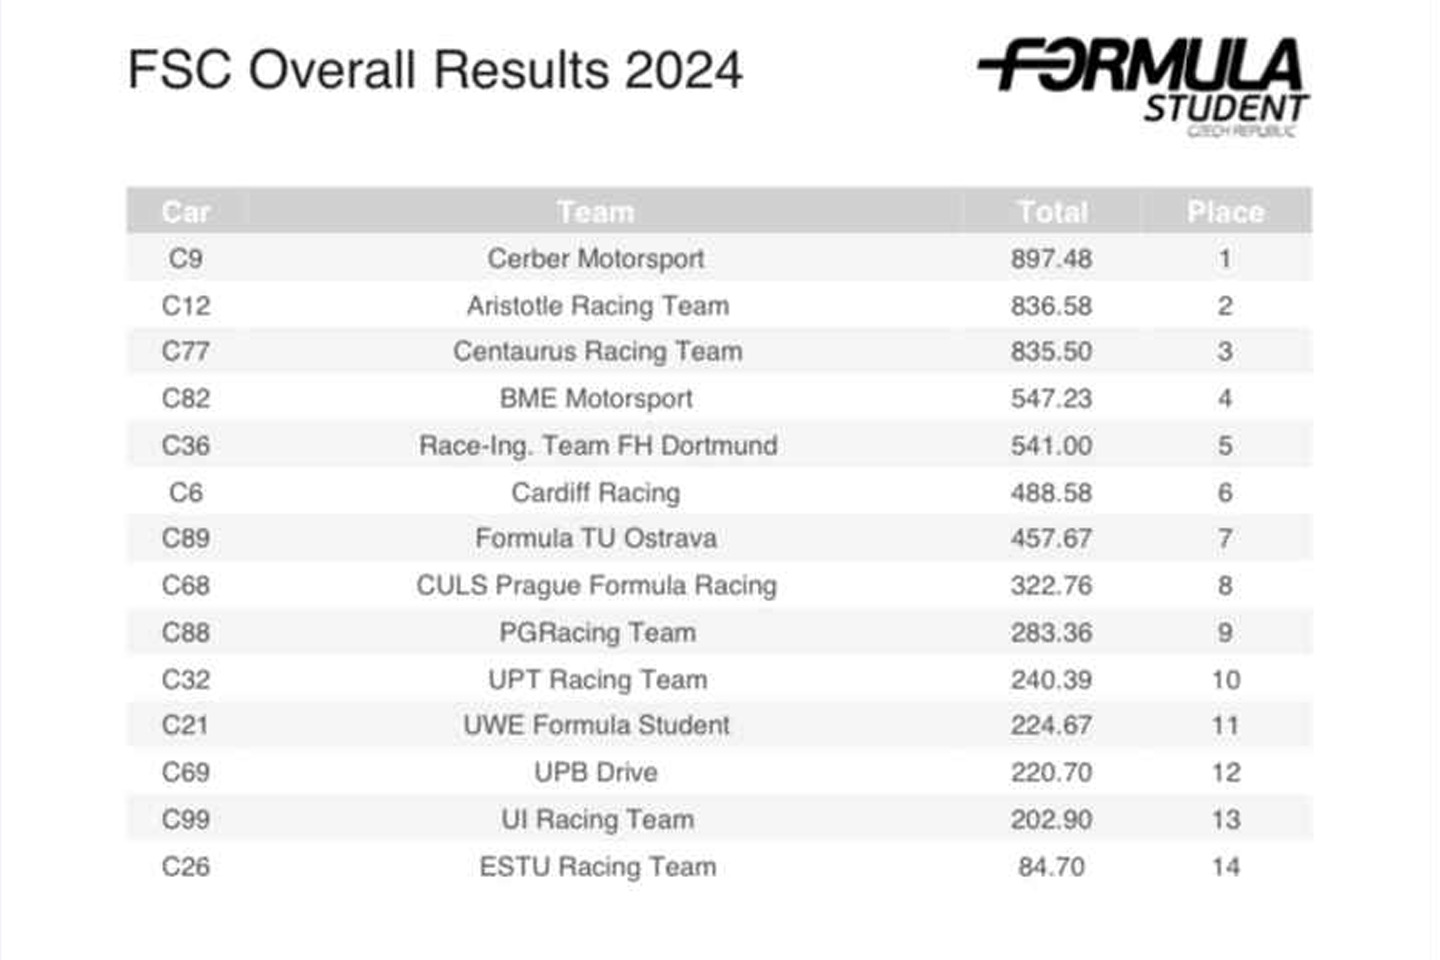1440x960 pixels.
Task: Select car number C88 cell
Action: (186, 633)
